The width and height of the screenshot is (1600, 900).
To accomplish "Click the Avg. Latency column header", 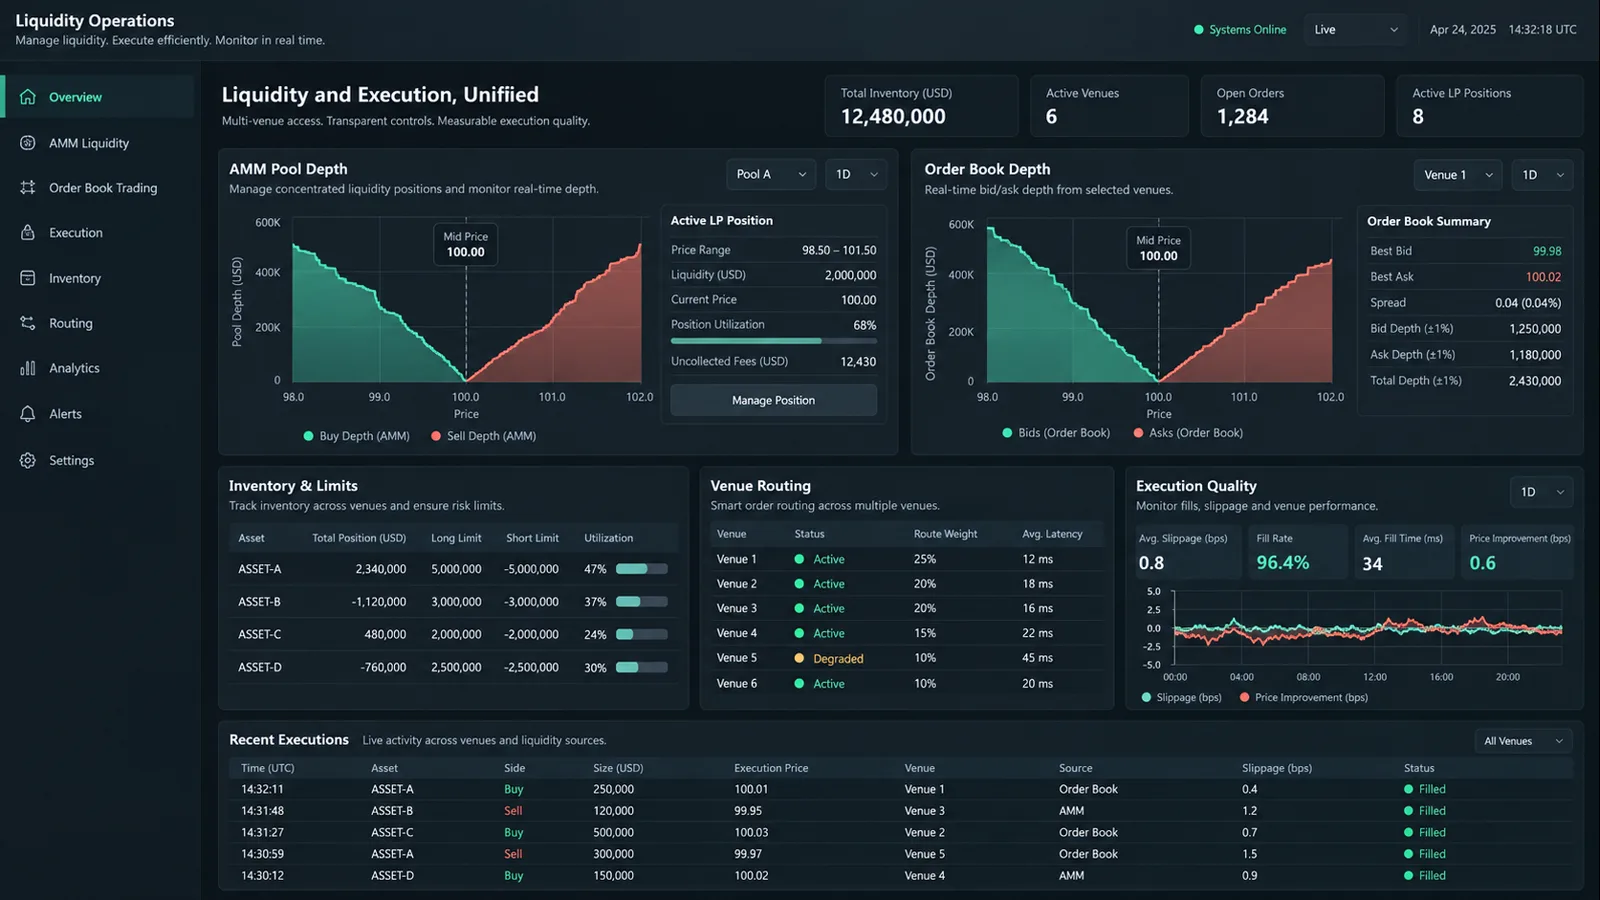I will click(x=1052, y=534).
